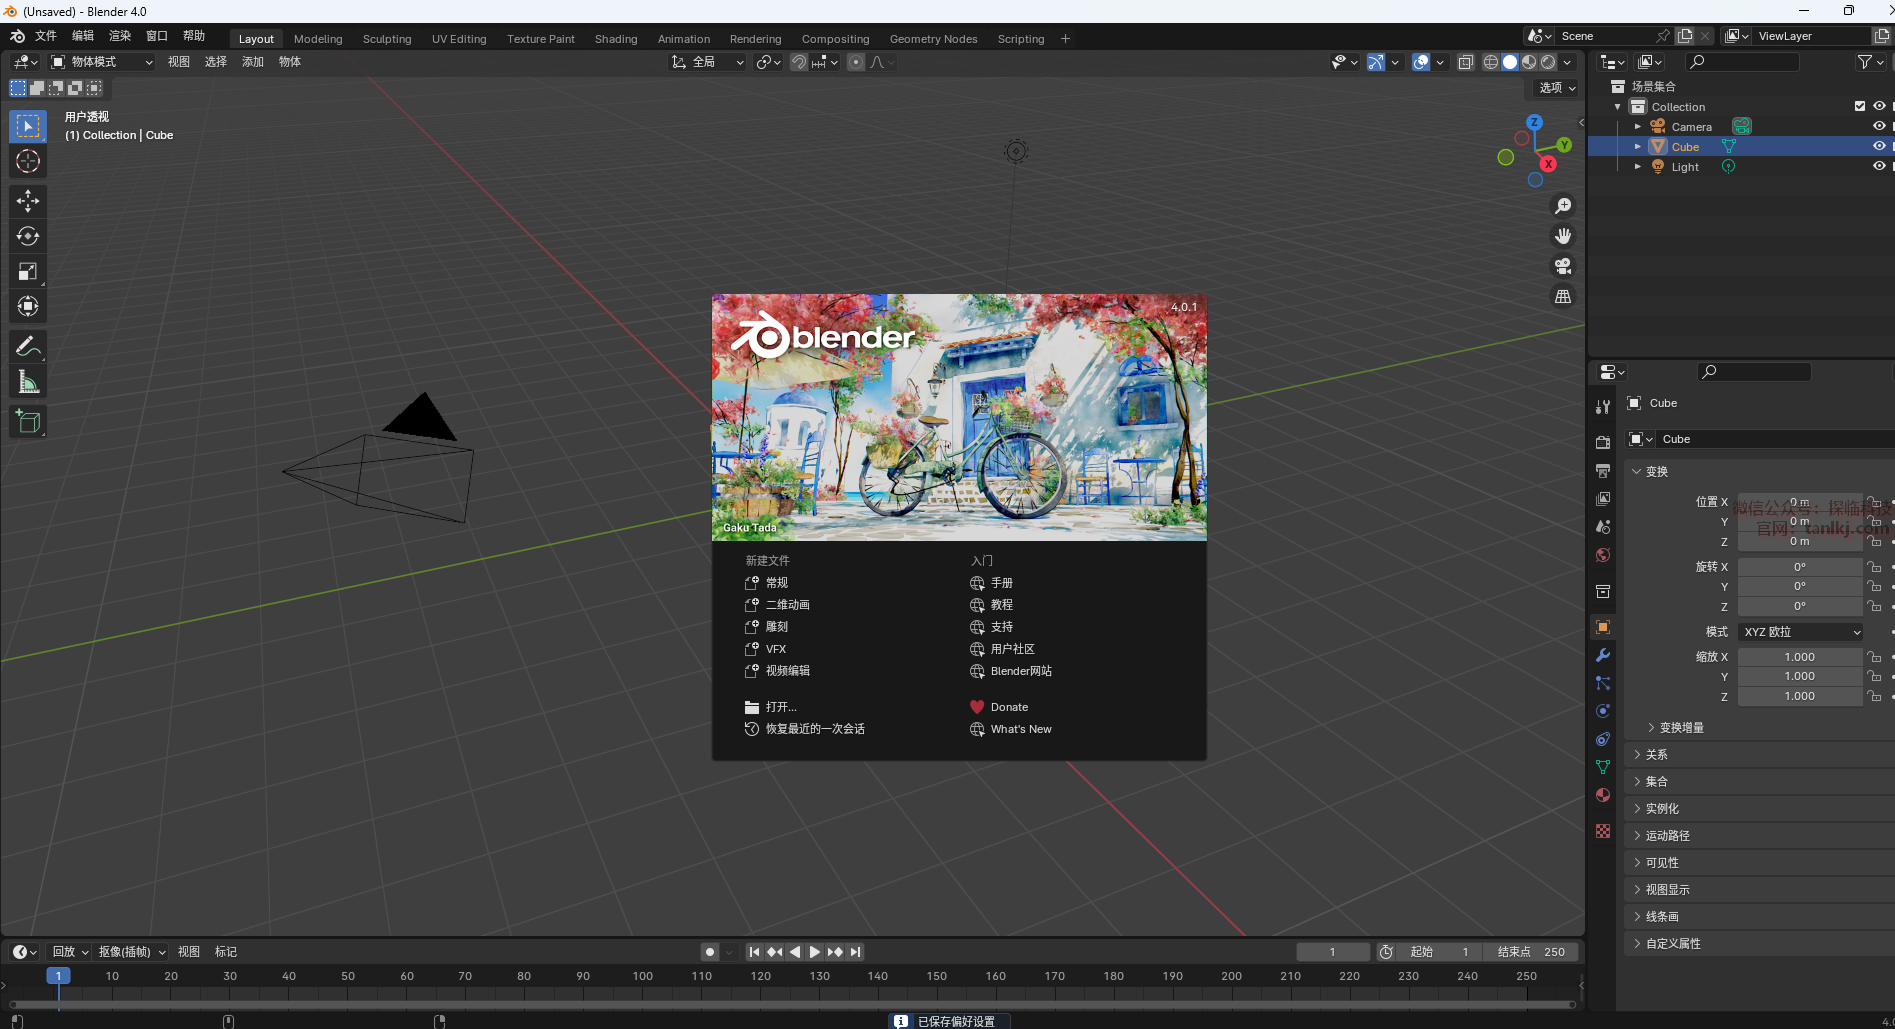Open the Object Mode (物体模式) dropdown

point(102,62)
